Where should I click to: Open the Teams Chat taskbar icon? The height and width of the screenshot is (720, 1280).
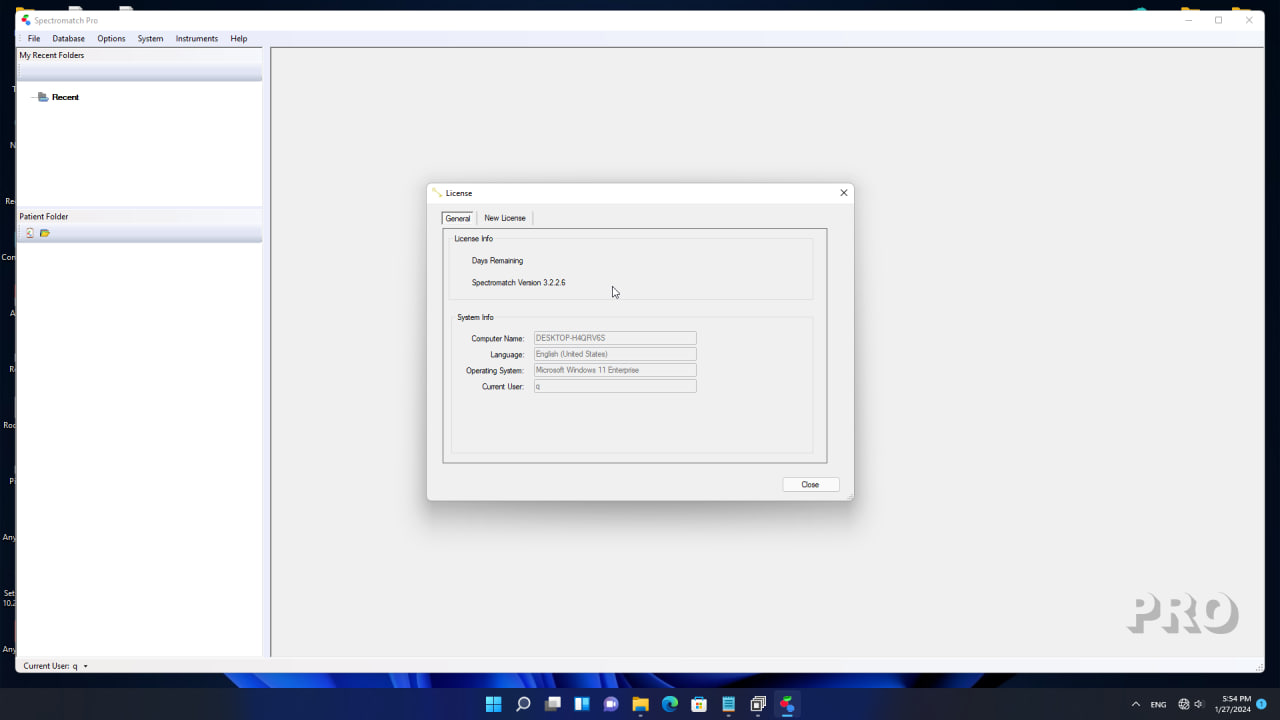[611, 704]
